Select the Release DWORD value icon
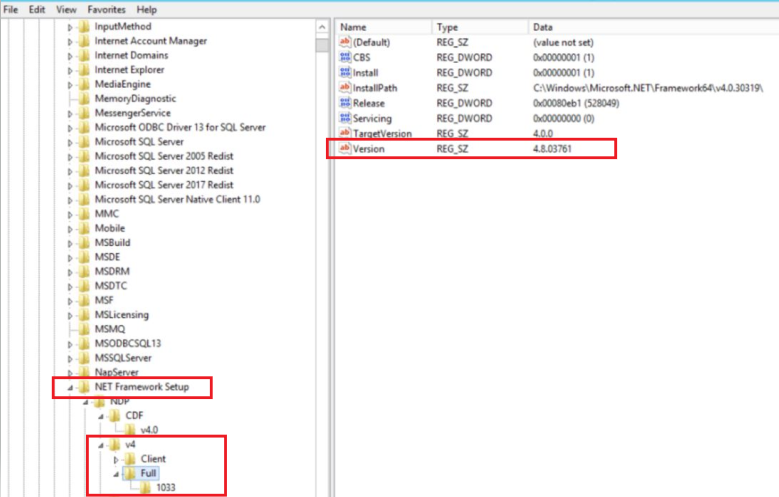 pos(346,103)
